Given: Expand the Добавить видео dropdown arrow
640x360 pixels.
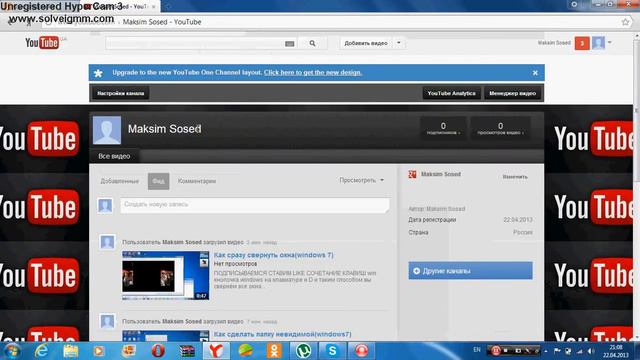Looking at the screenshot, I should [399, 43].
